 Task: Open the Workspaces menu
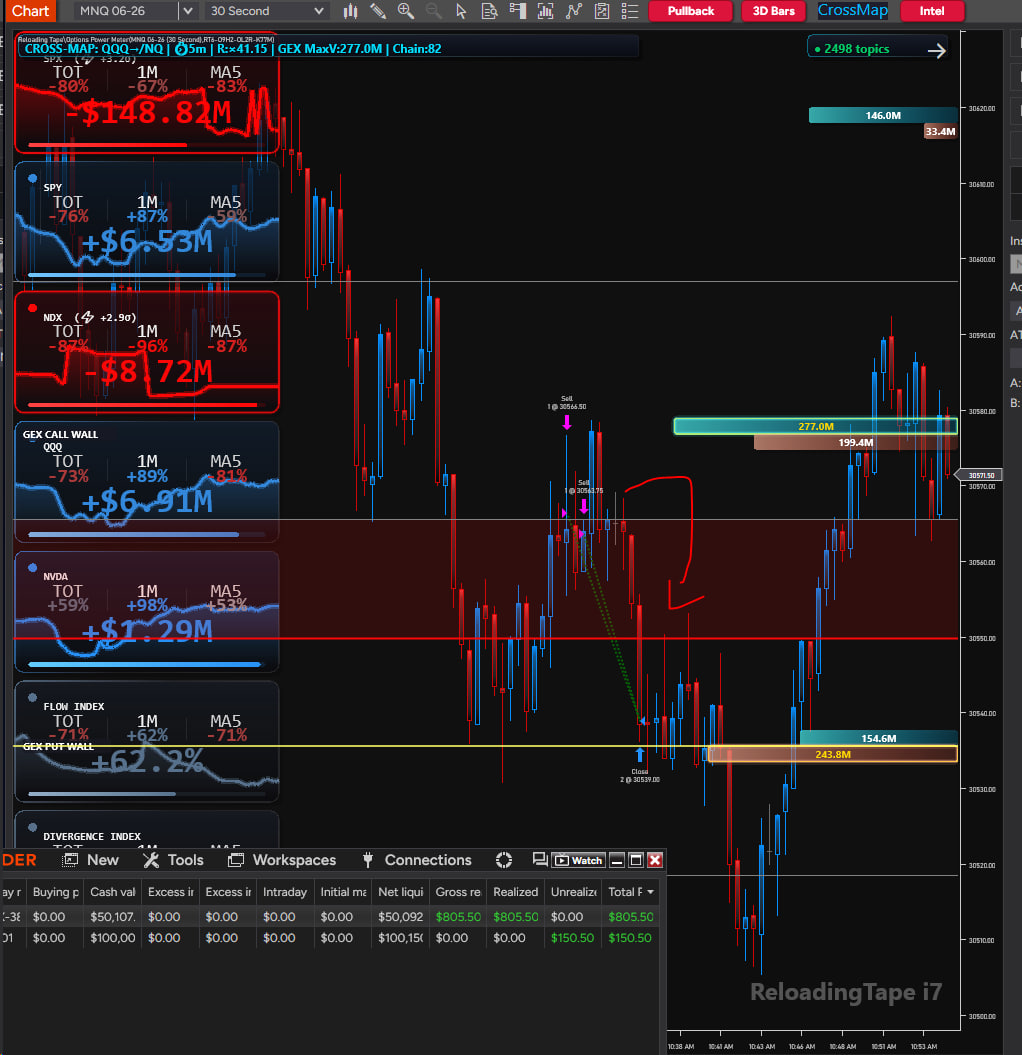294,860
